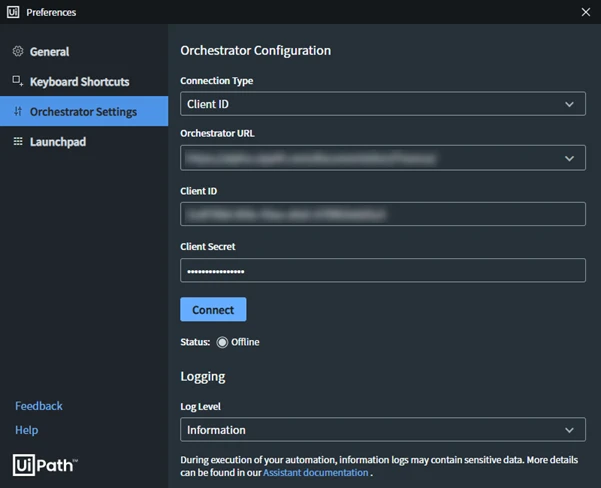601x488 pixels.
Task: Click the Connect button
Action: tap(213, 309)
